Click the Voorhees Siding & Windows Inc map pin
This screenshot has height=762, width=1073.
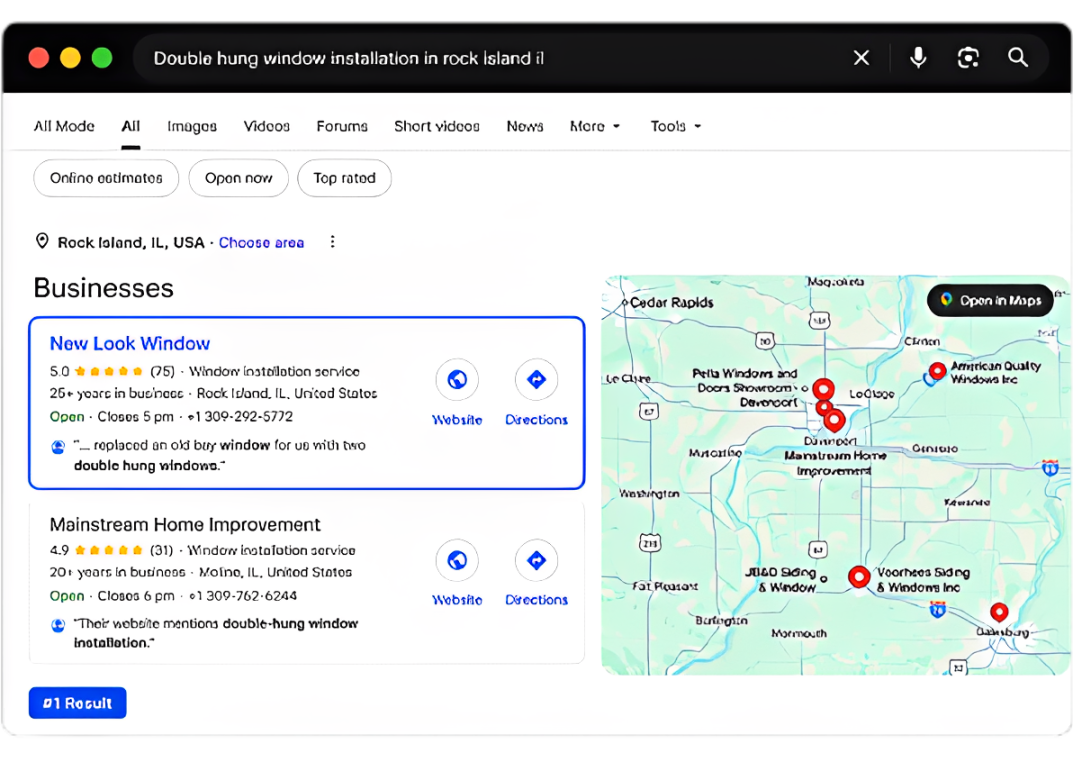(859, 577)
